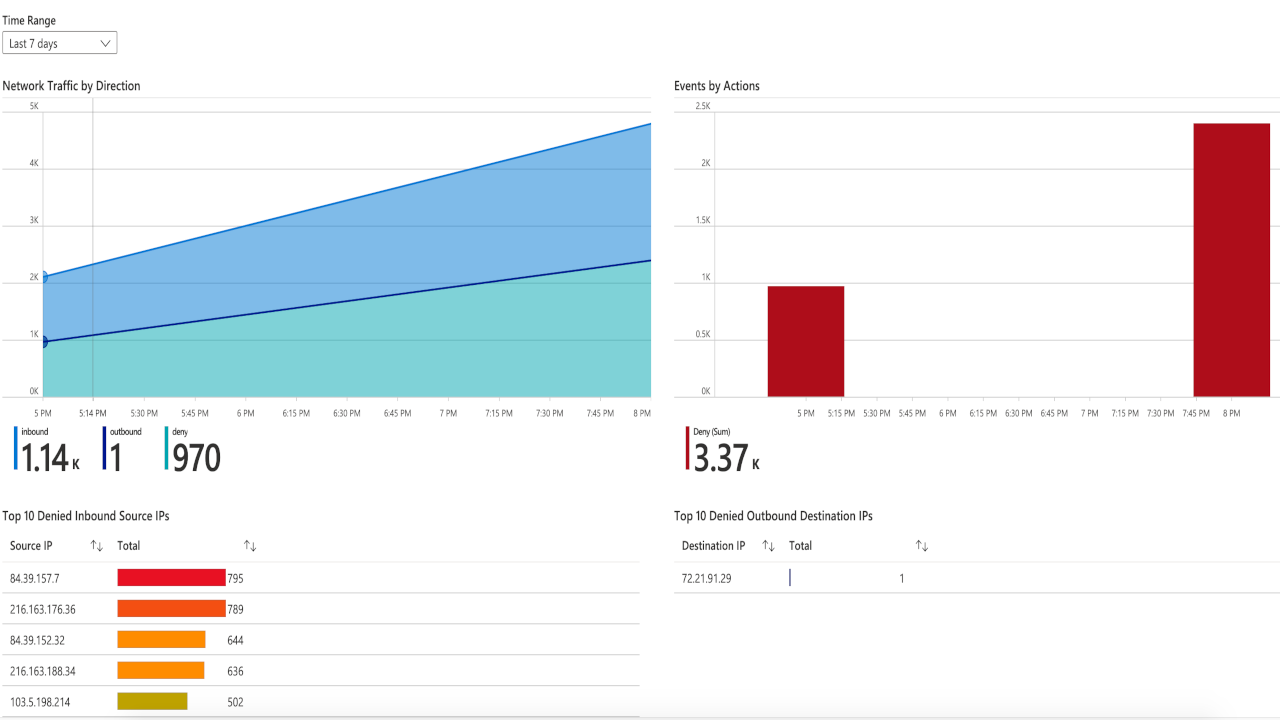Click the red bar for 795 total
The image size is (1280, 720).
(x=171, y=578)
